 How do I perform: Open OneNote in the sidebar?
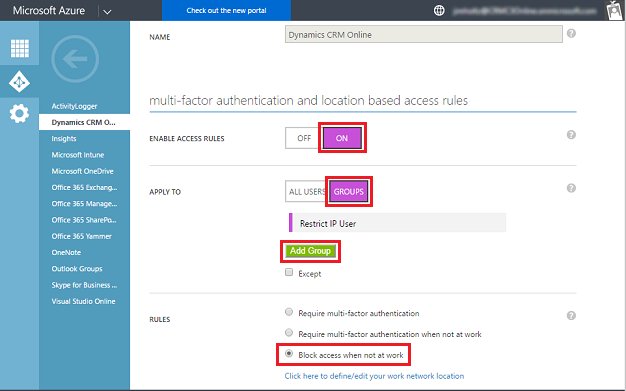click(x=66, y=253)
